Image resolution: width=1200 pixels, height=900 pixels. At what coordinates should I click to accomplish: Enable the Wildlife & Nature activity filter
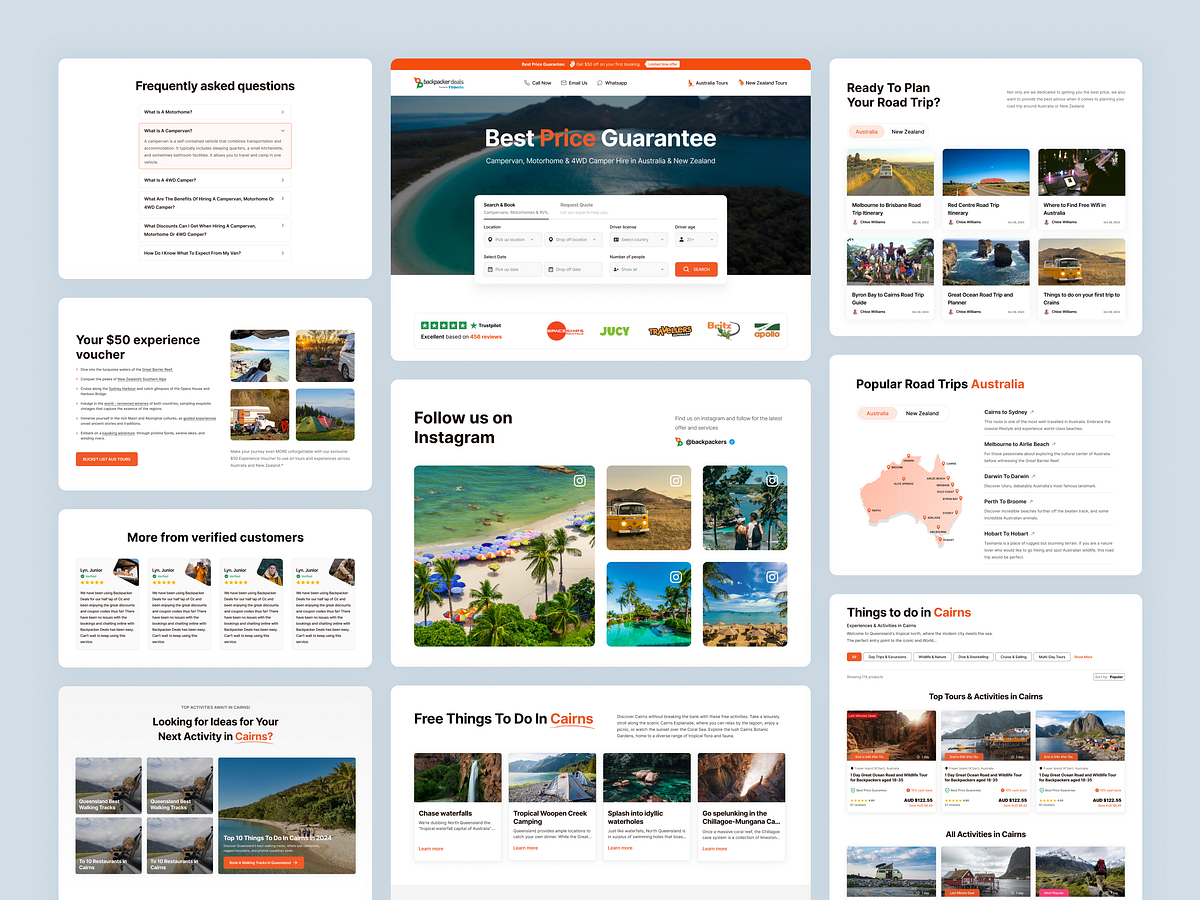click(932, 656)
